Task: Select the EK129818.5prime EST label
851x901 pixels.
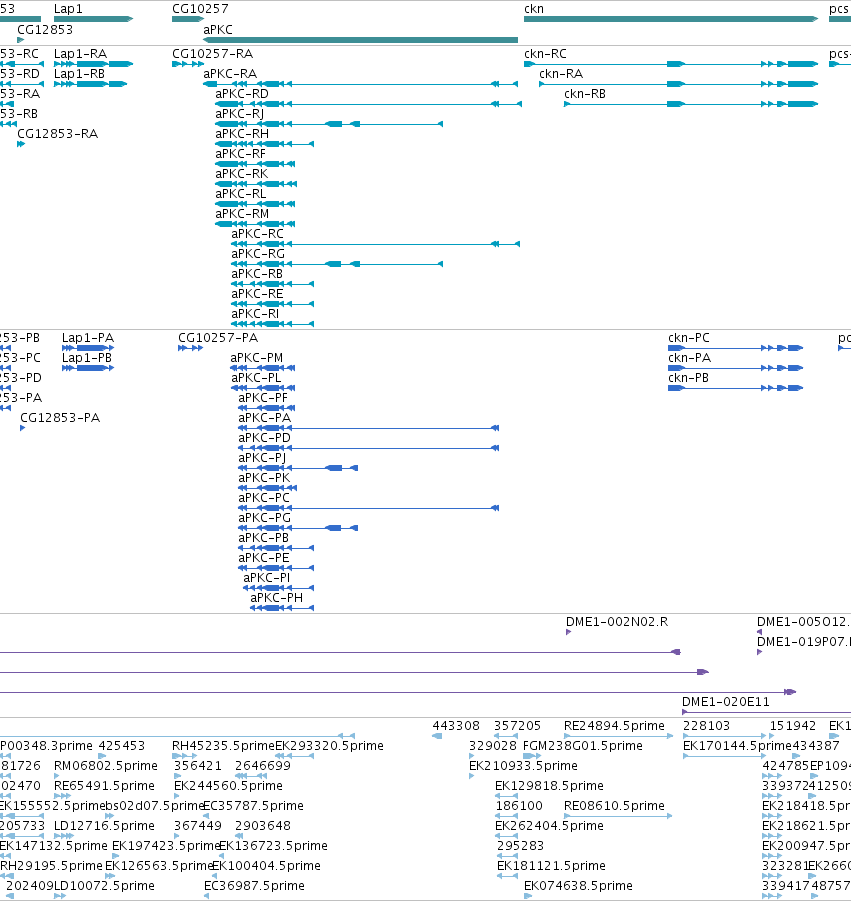Action: tap(549, 786)
